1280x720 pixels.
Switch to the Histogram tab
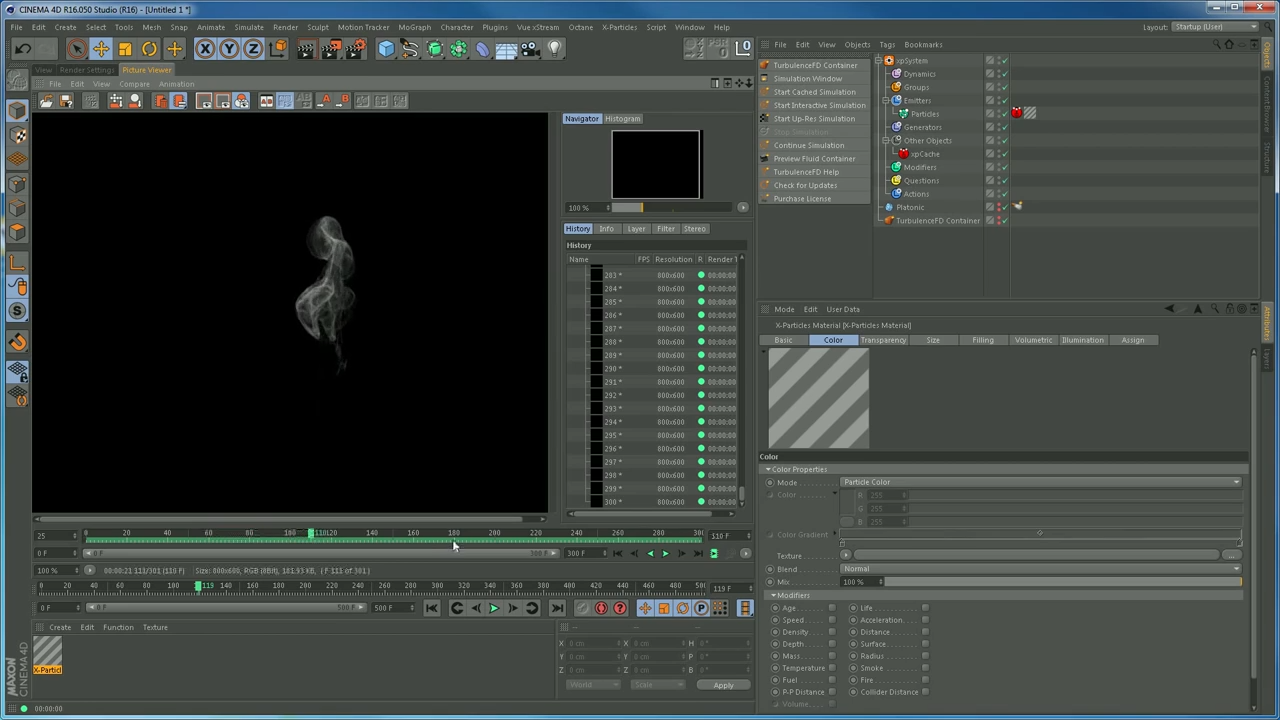622,119
